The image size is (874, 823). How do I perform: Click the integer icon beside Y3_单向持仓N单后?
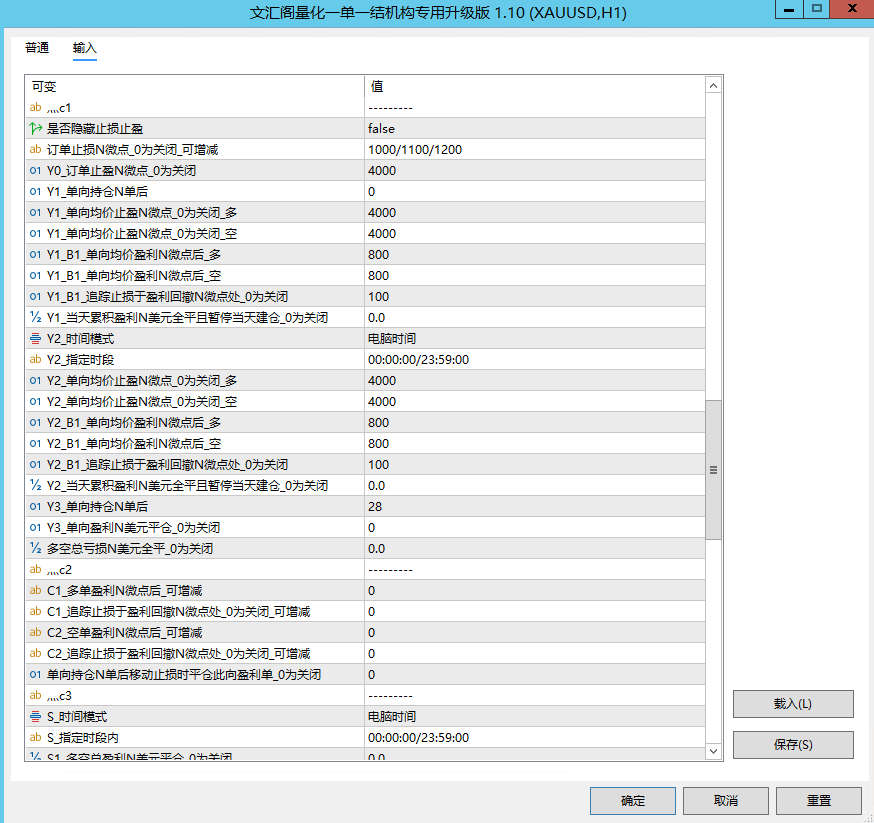coord(36,507)
